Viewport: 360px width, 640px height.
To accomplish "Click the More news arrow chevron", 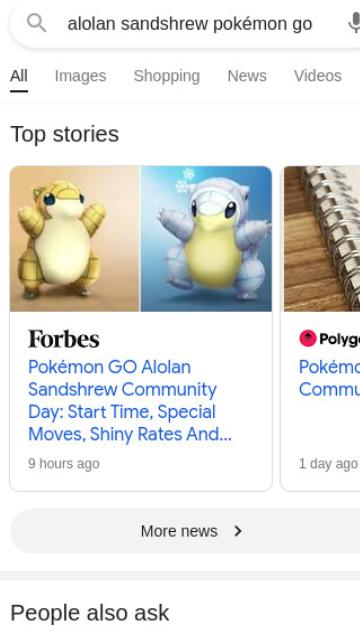I will [238, 531].
